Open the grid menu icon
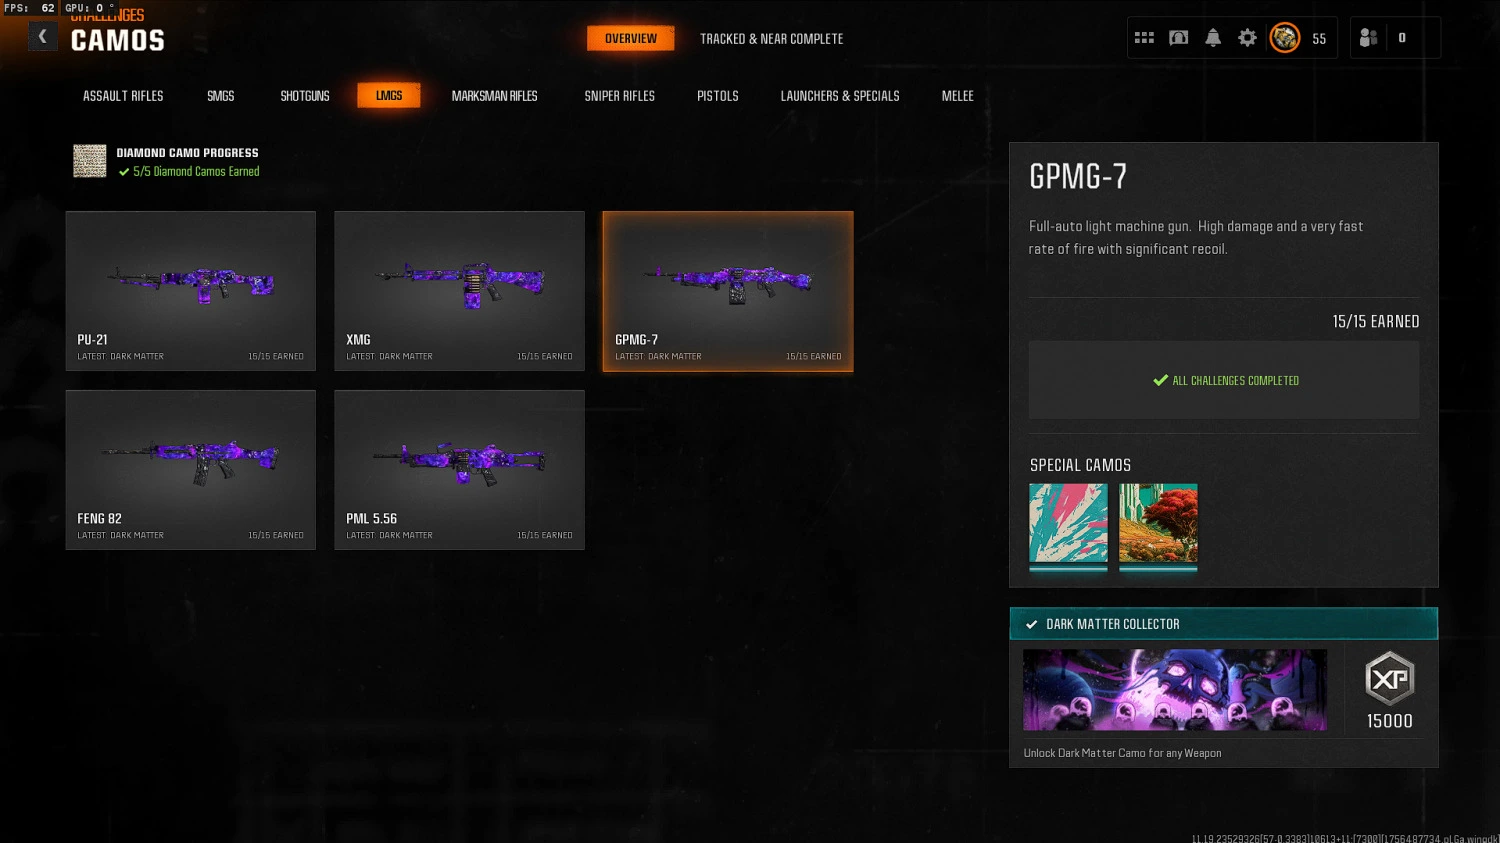 coord(1144,38)
